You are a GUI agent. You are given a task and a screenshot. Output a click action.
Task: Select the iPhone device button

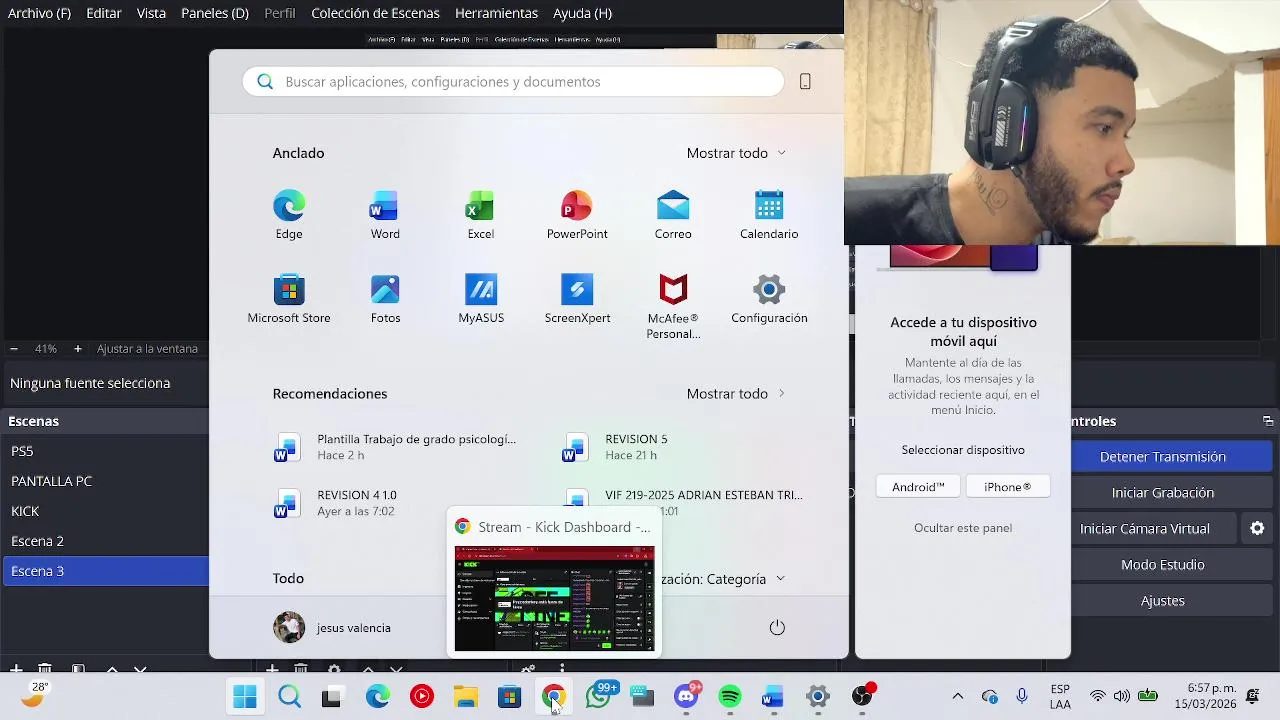point(1007,487)
